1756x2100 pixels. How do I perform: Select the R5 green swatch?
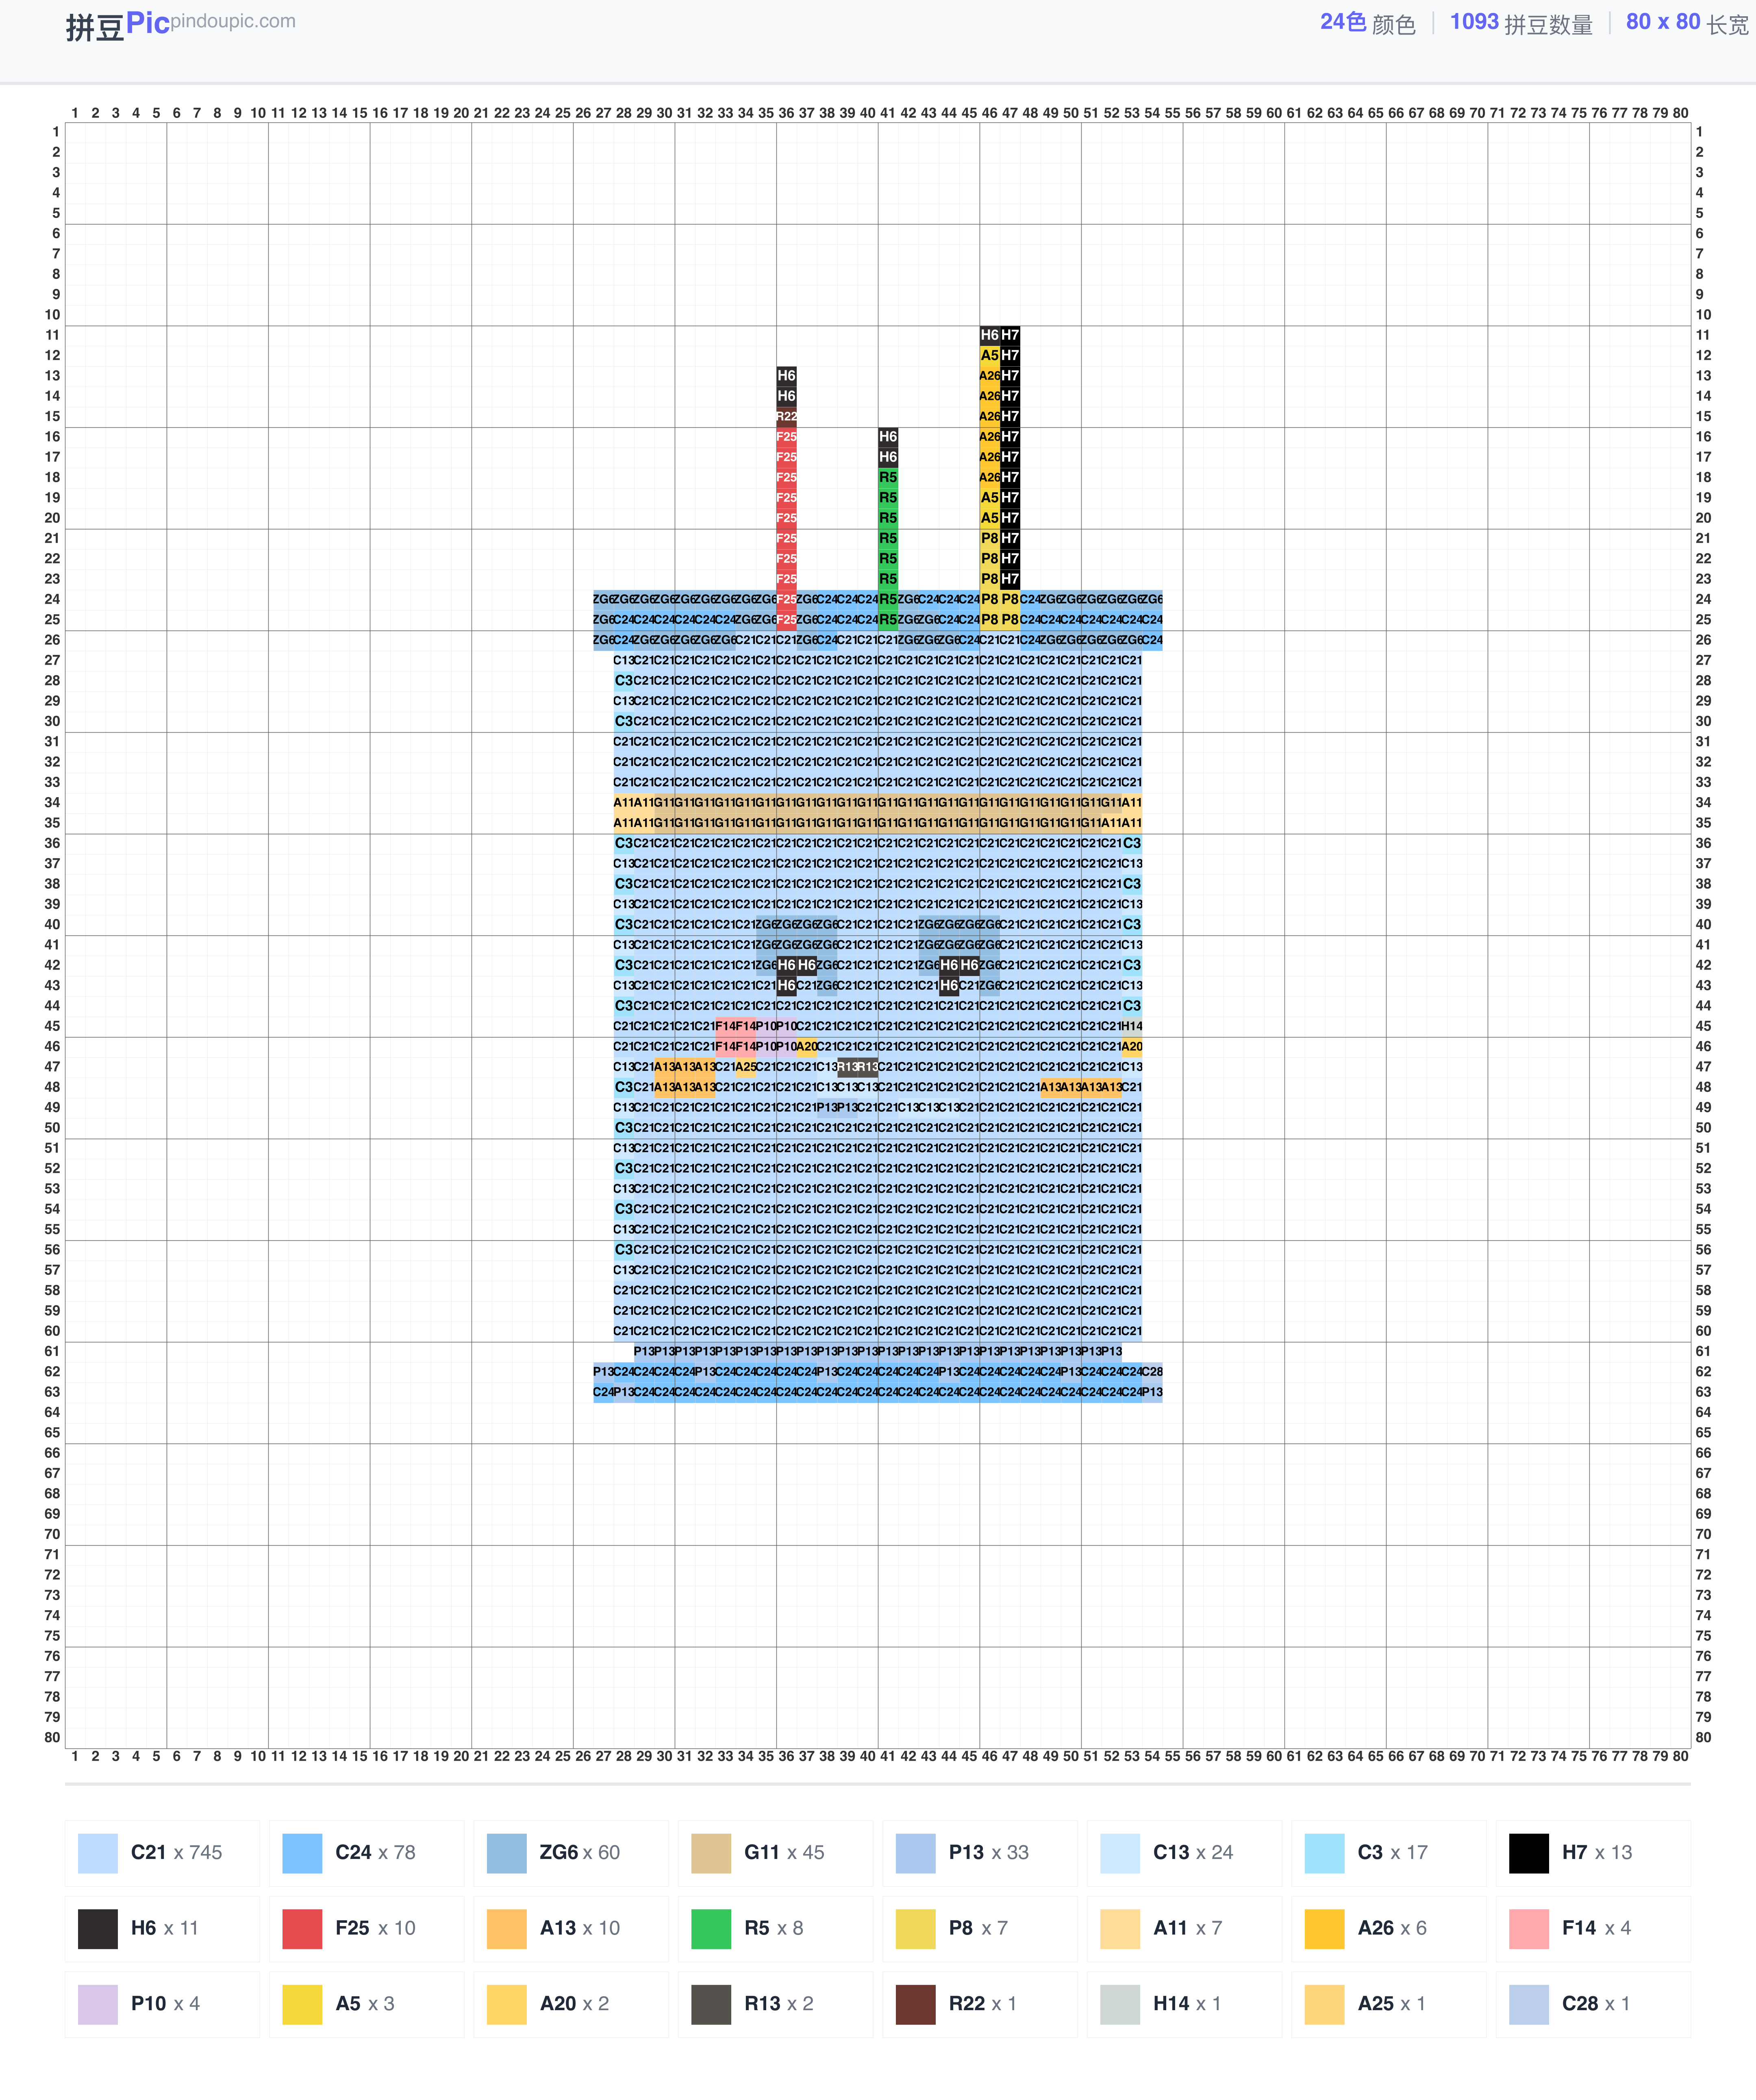(x=711, y=1929)
